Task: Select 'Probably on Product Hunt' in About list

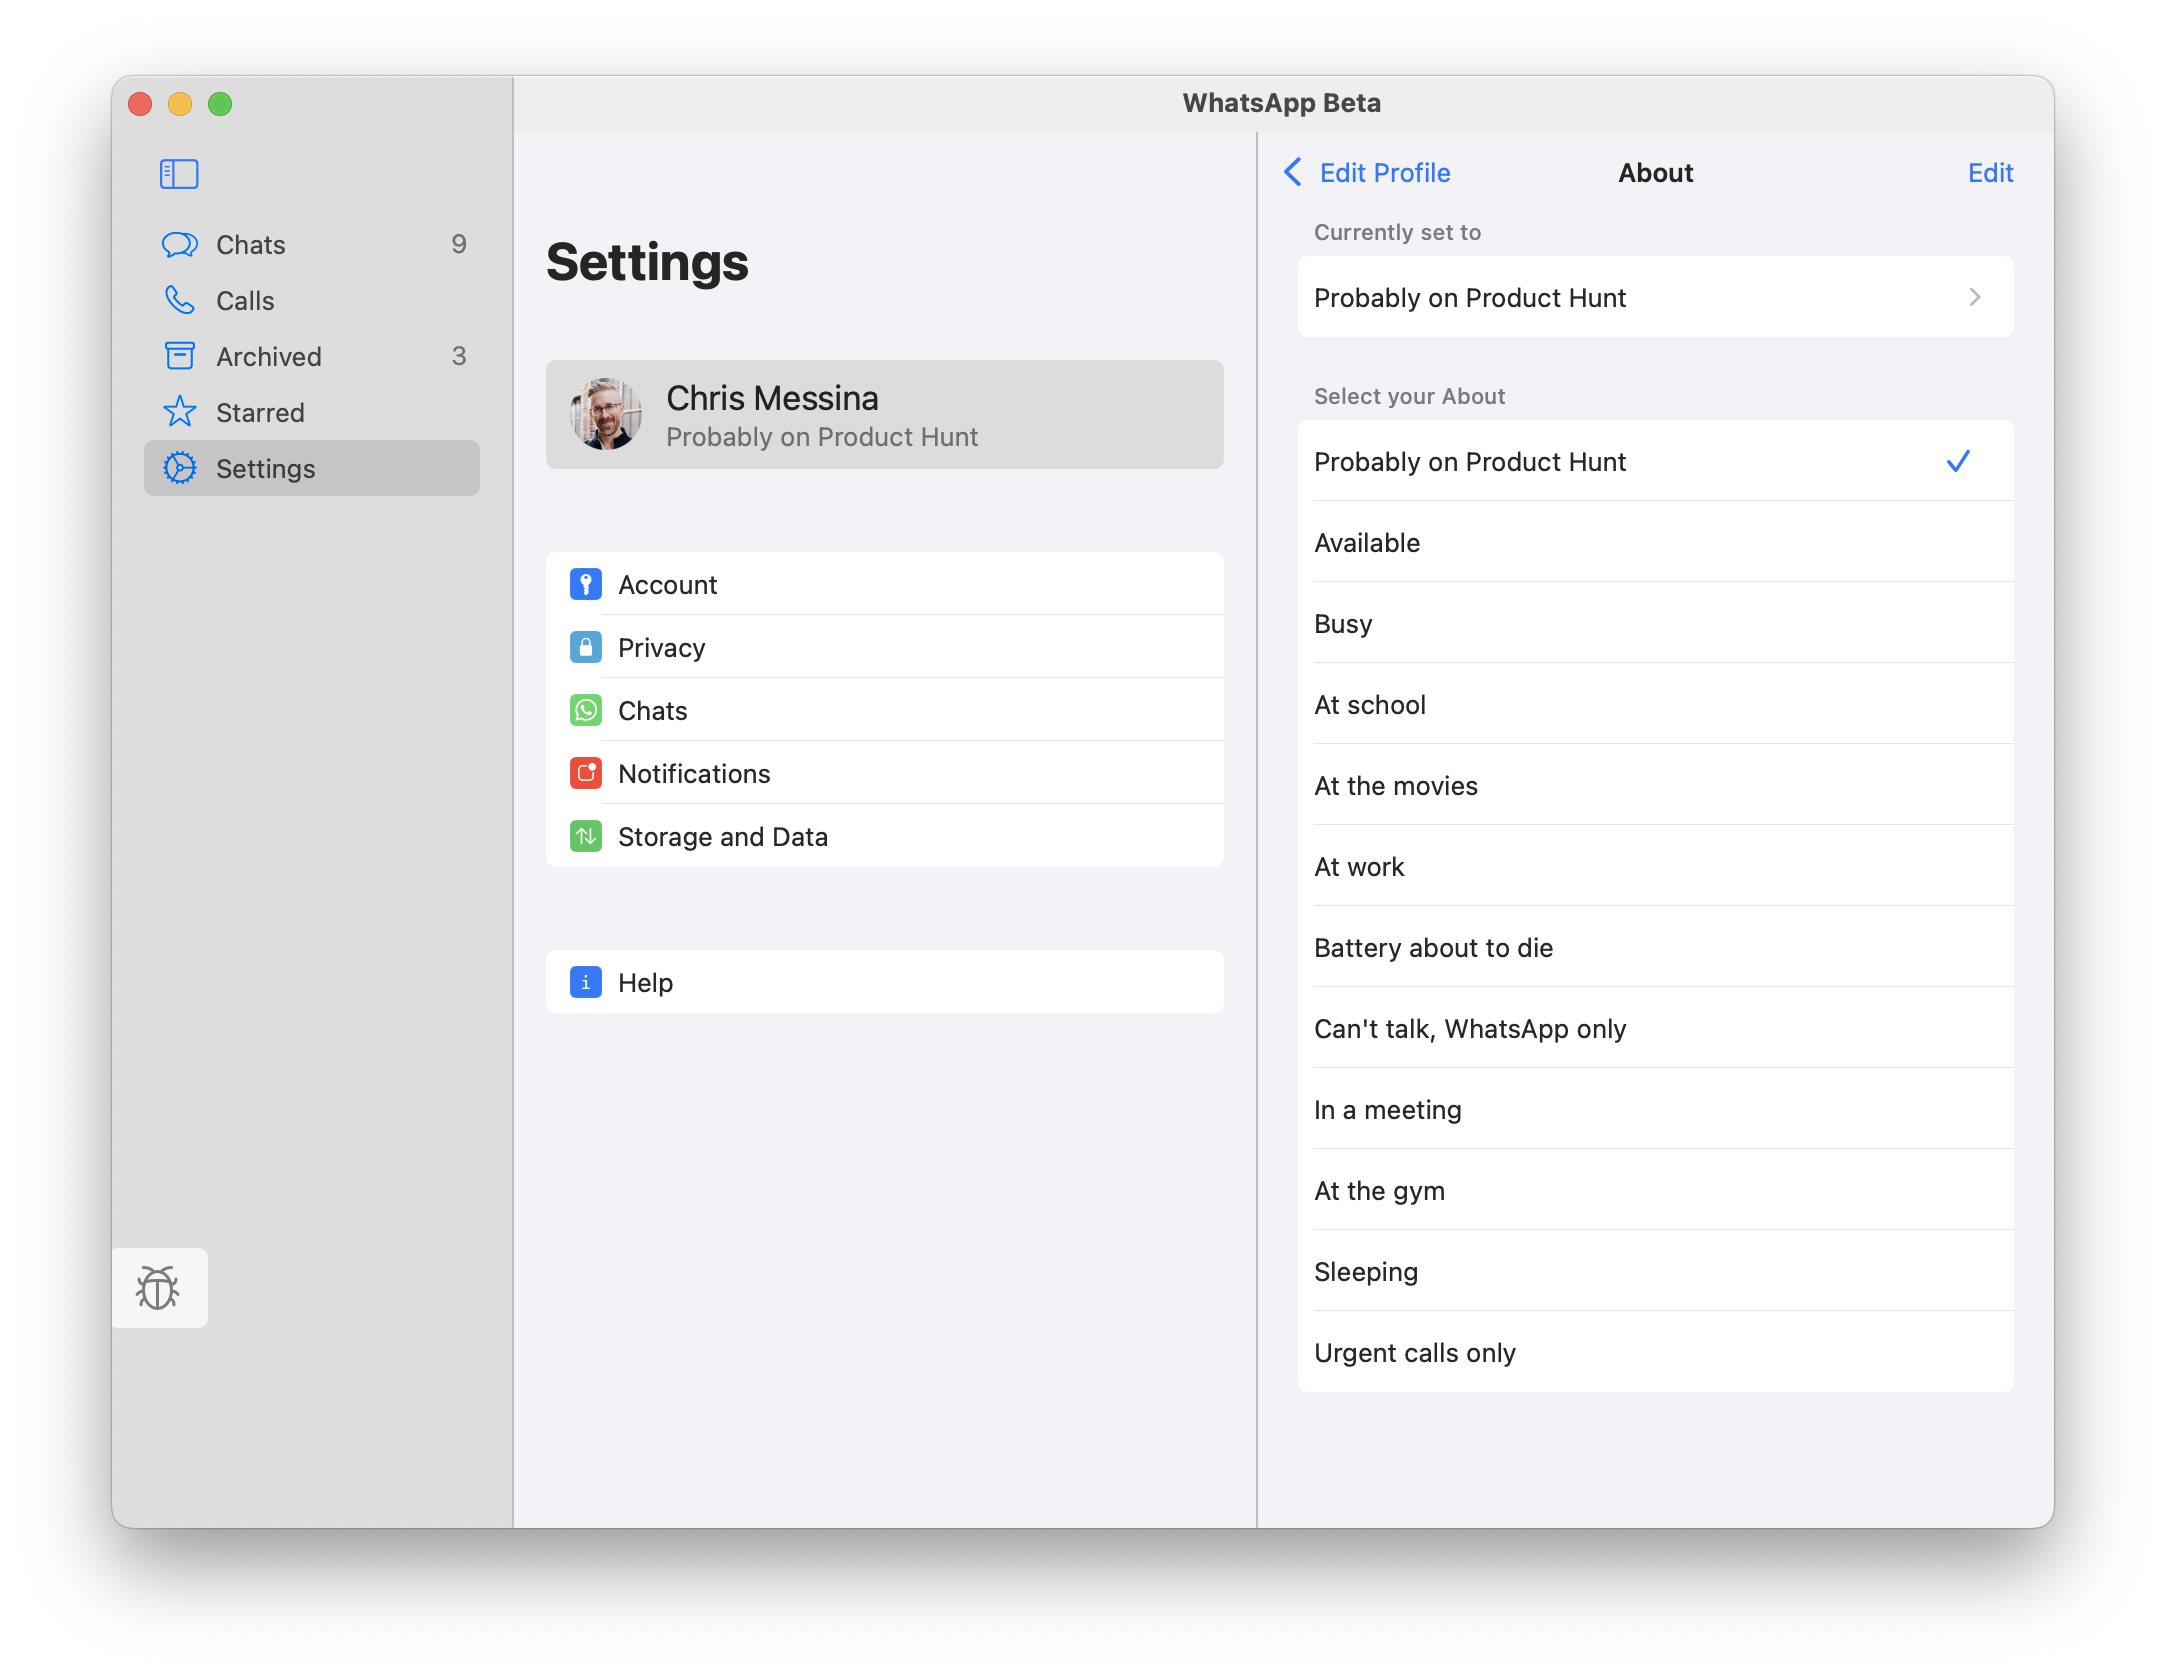Action: tap(1655, 461)
